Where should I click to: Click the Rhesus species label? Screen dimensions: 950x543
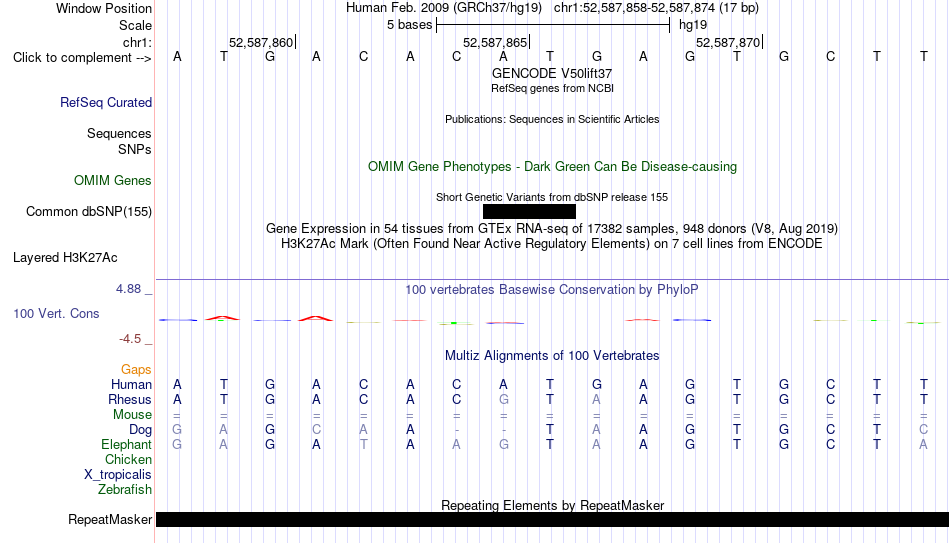[130, 400]
